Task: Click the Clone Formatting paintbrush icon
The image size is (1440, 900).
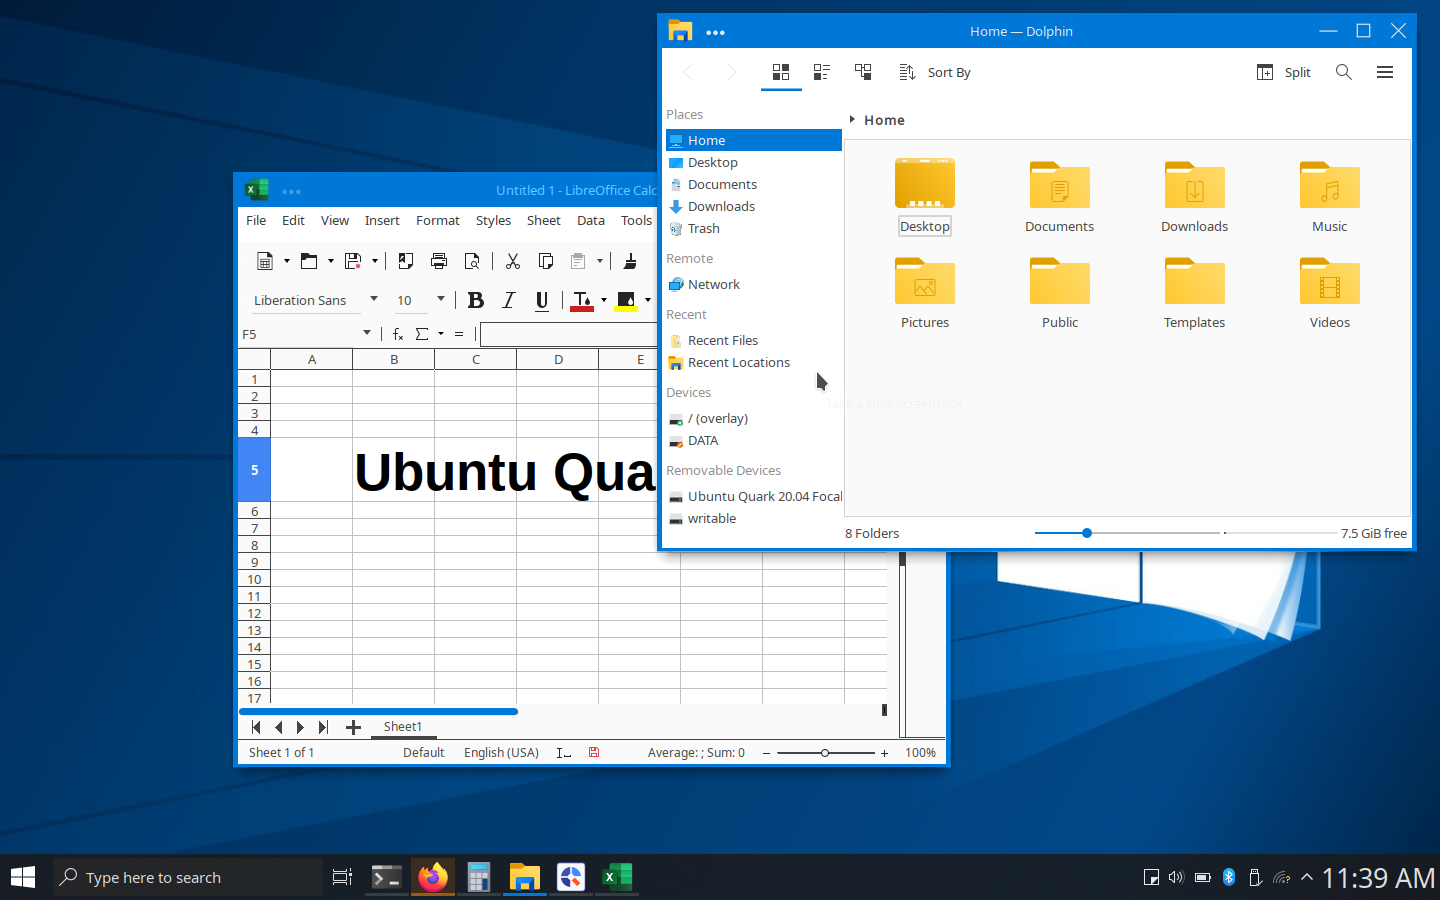Action: 630,261
